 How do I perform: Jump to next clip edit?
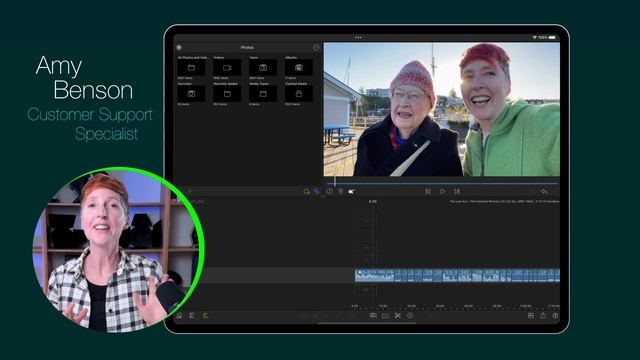pyautogui.click(x=457, y=191)
